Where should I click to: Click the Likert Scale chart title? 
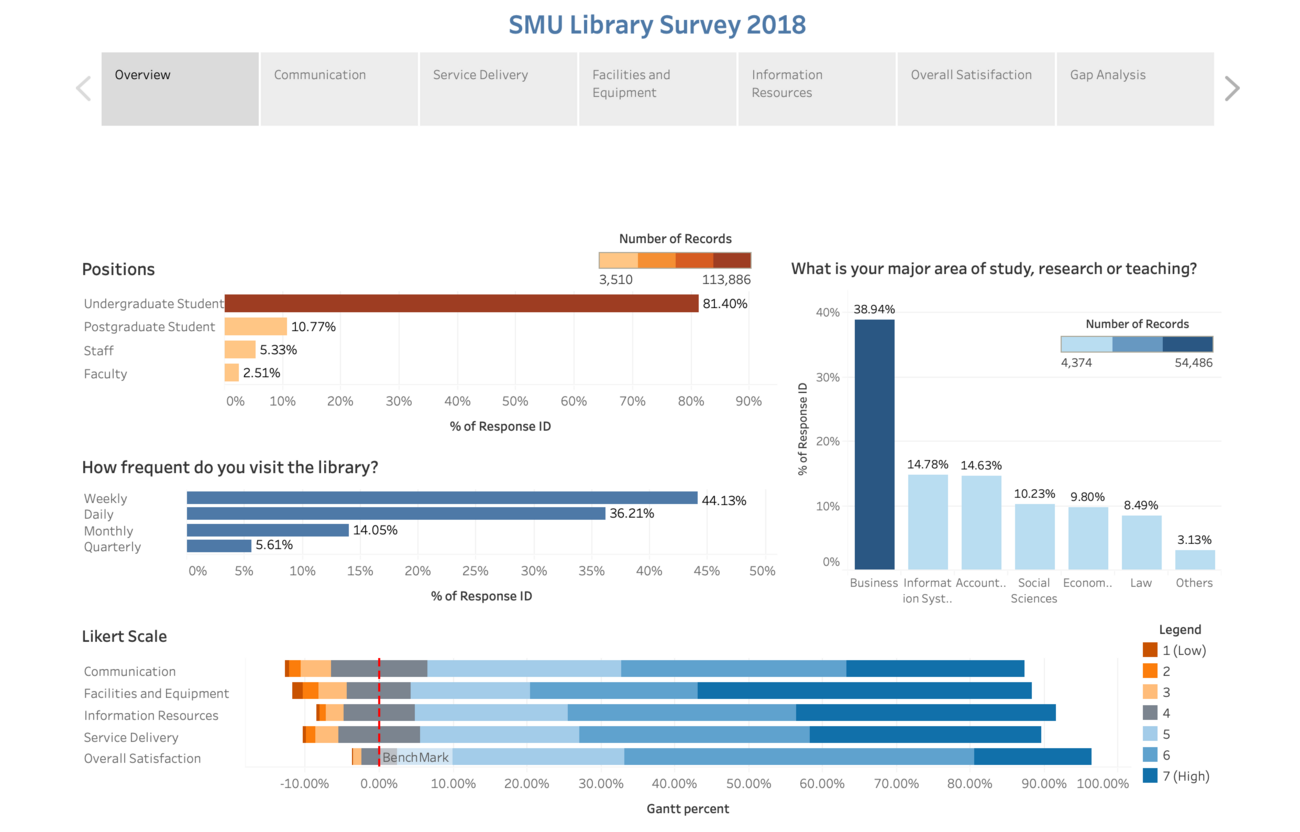(124, 637)
